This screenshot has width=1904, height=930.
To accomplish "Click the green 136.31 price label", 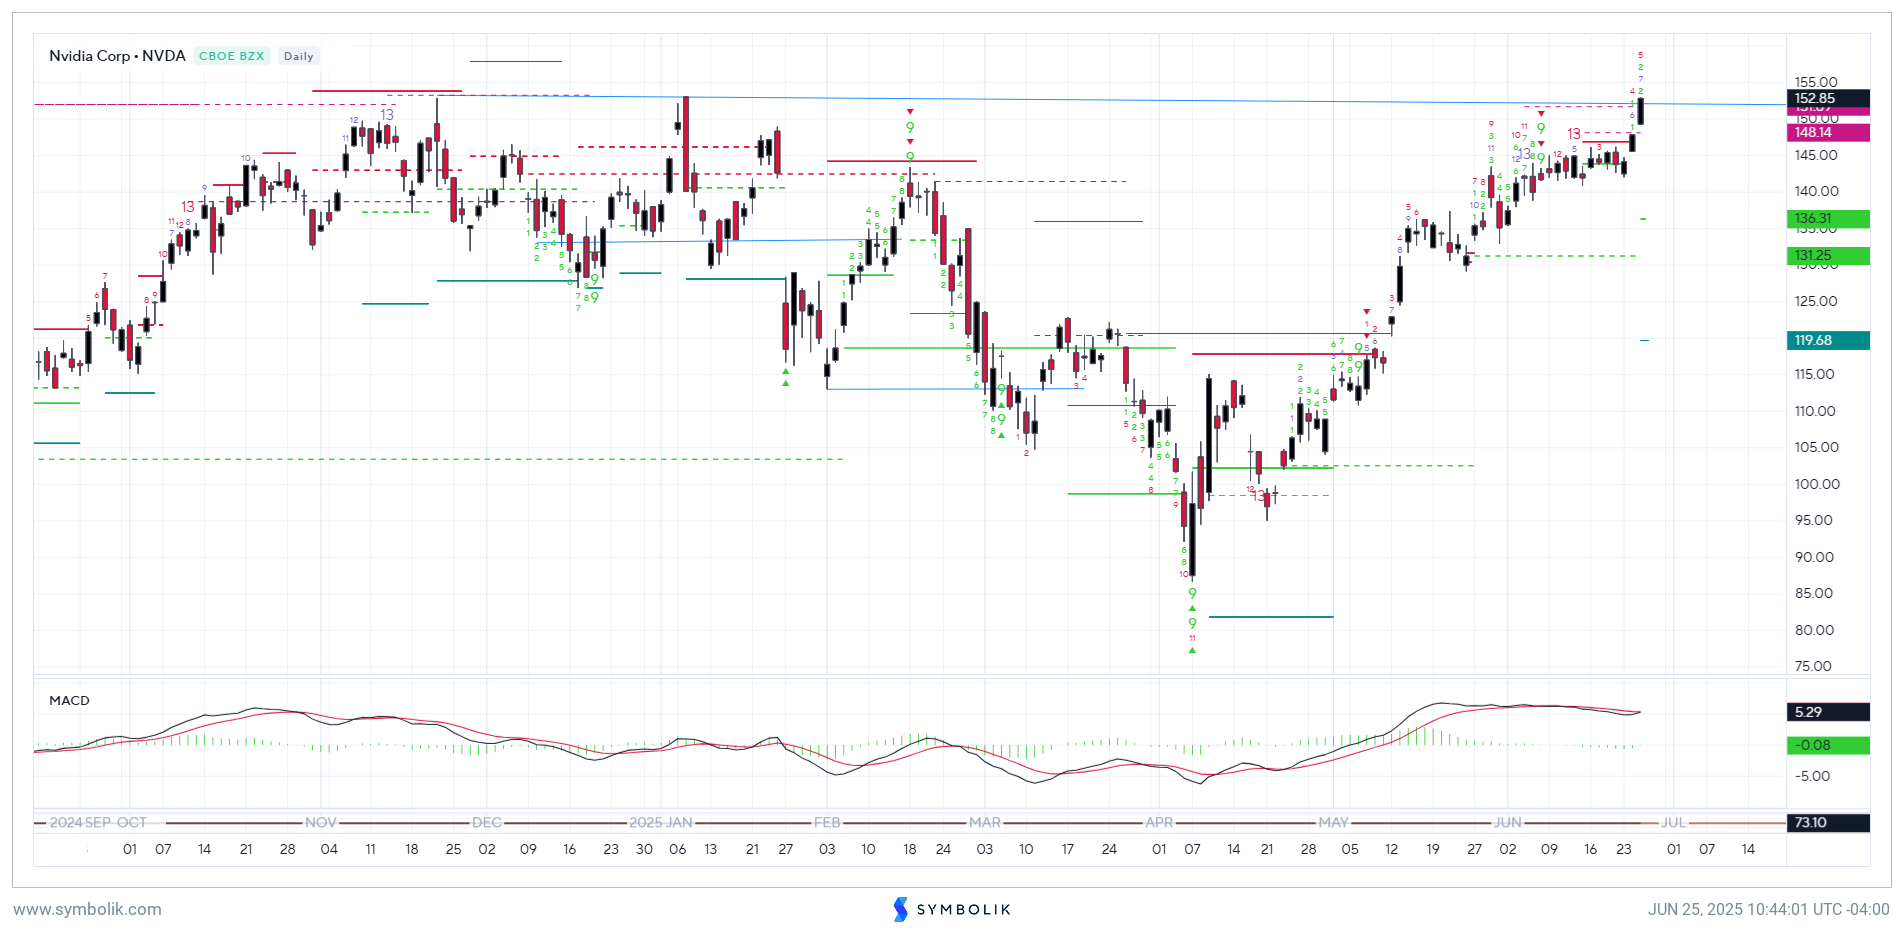I will (x=1828, y=218).
